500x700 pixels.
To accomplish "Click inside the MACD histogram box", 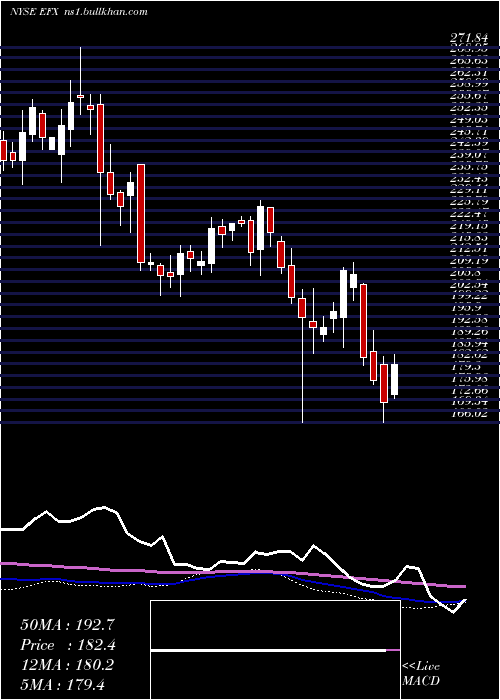I will tap(275, 650).
